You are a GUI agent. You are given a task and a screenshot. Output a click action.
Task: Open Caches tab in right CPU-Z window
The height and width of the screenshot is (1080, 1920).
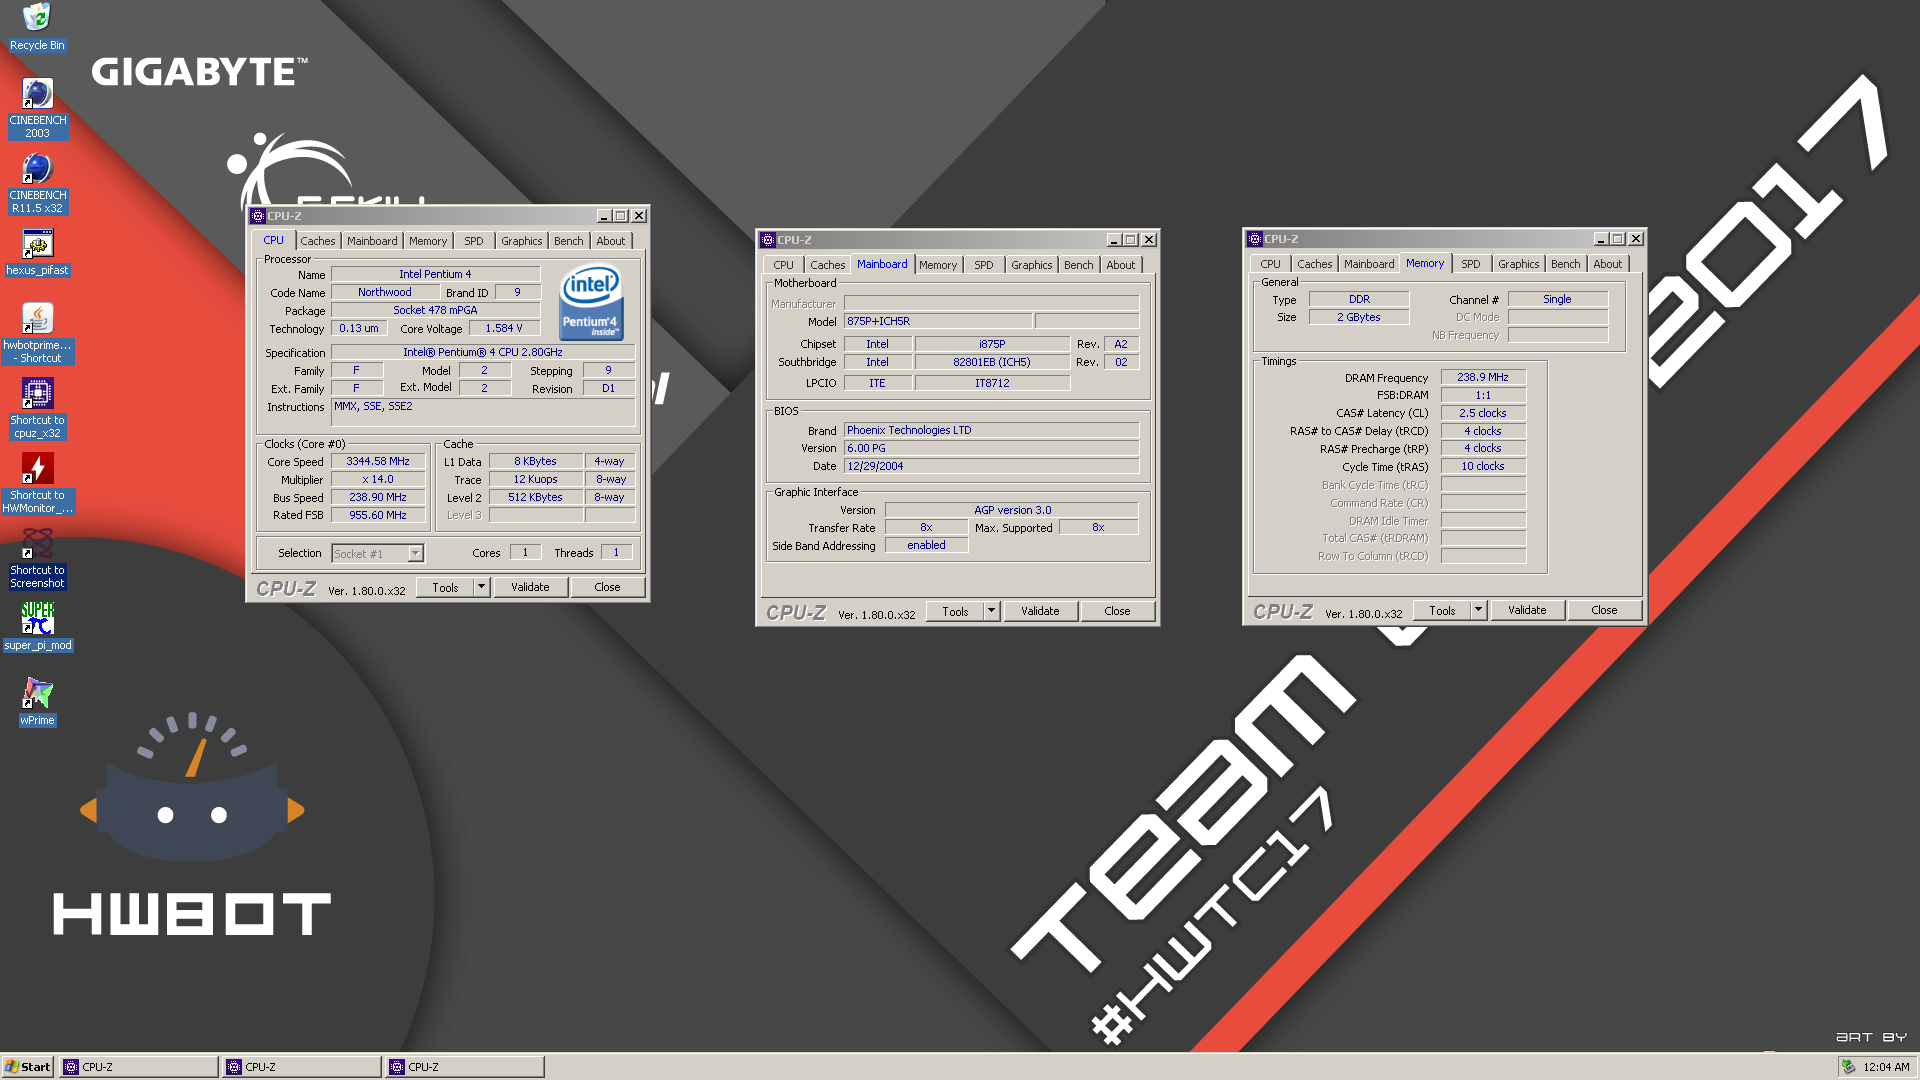click(1315, 264)
